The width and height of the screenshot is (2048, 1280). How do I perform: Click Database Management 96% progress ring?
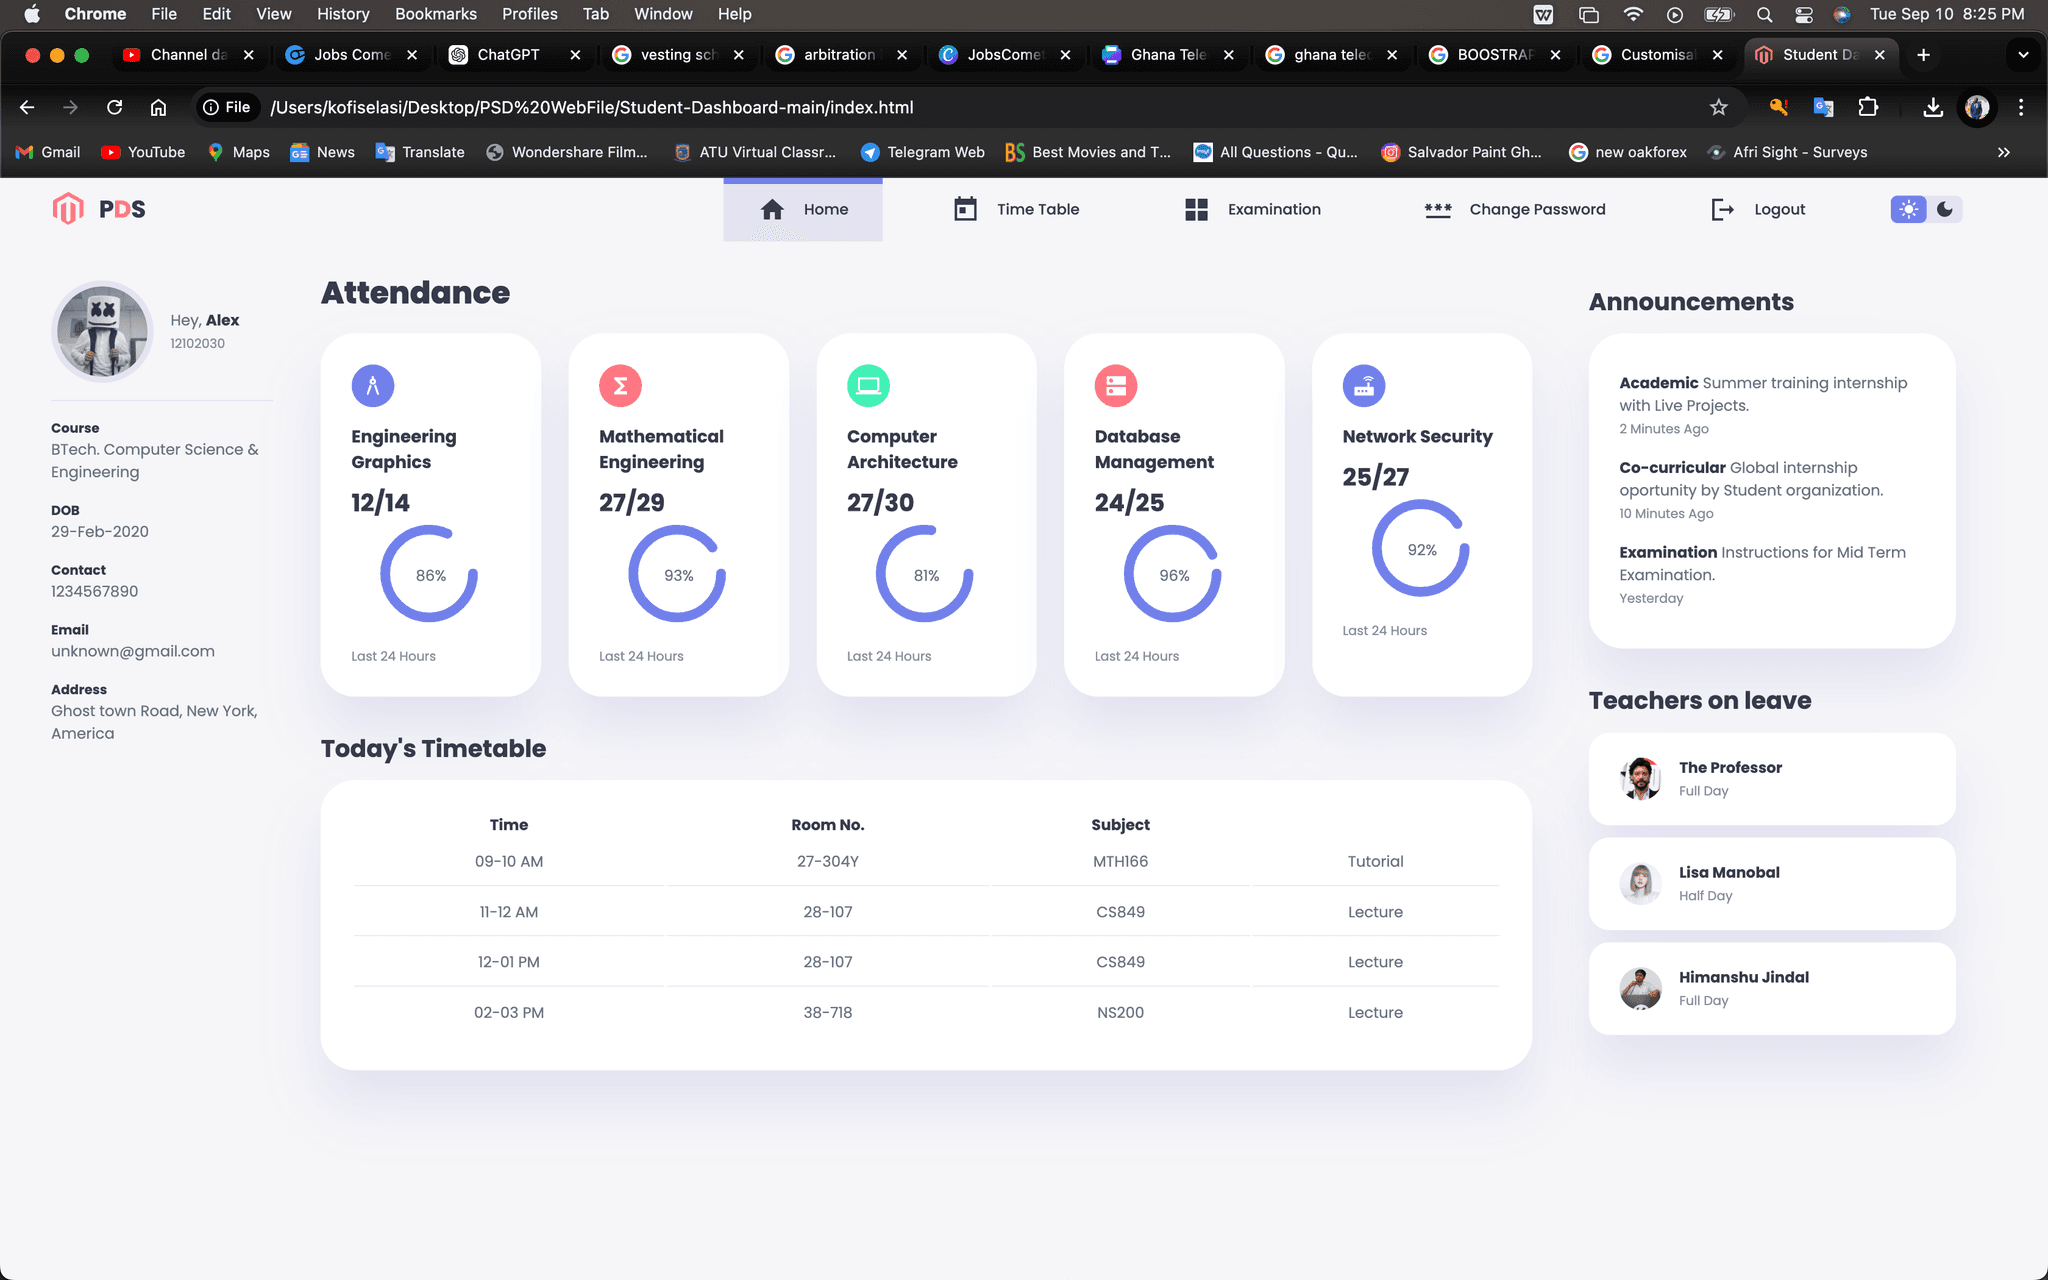1173,575
